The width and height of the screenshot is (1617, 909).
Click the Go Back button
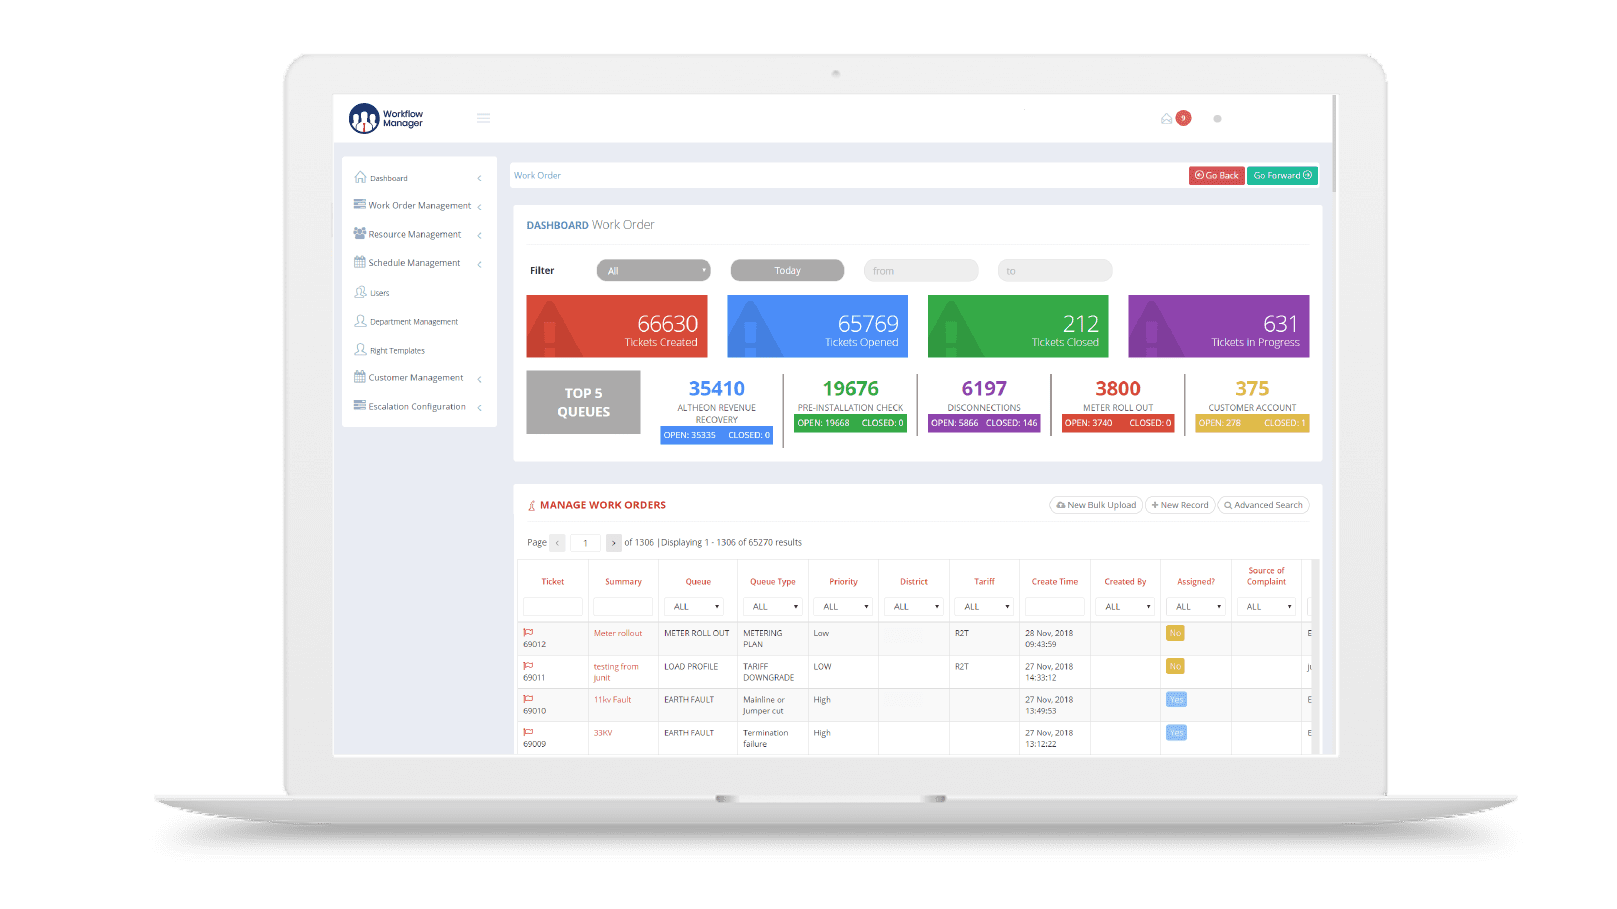click(x=1216, y=175)
